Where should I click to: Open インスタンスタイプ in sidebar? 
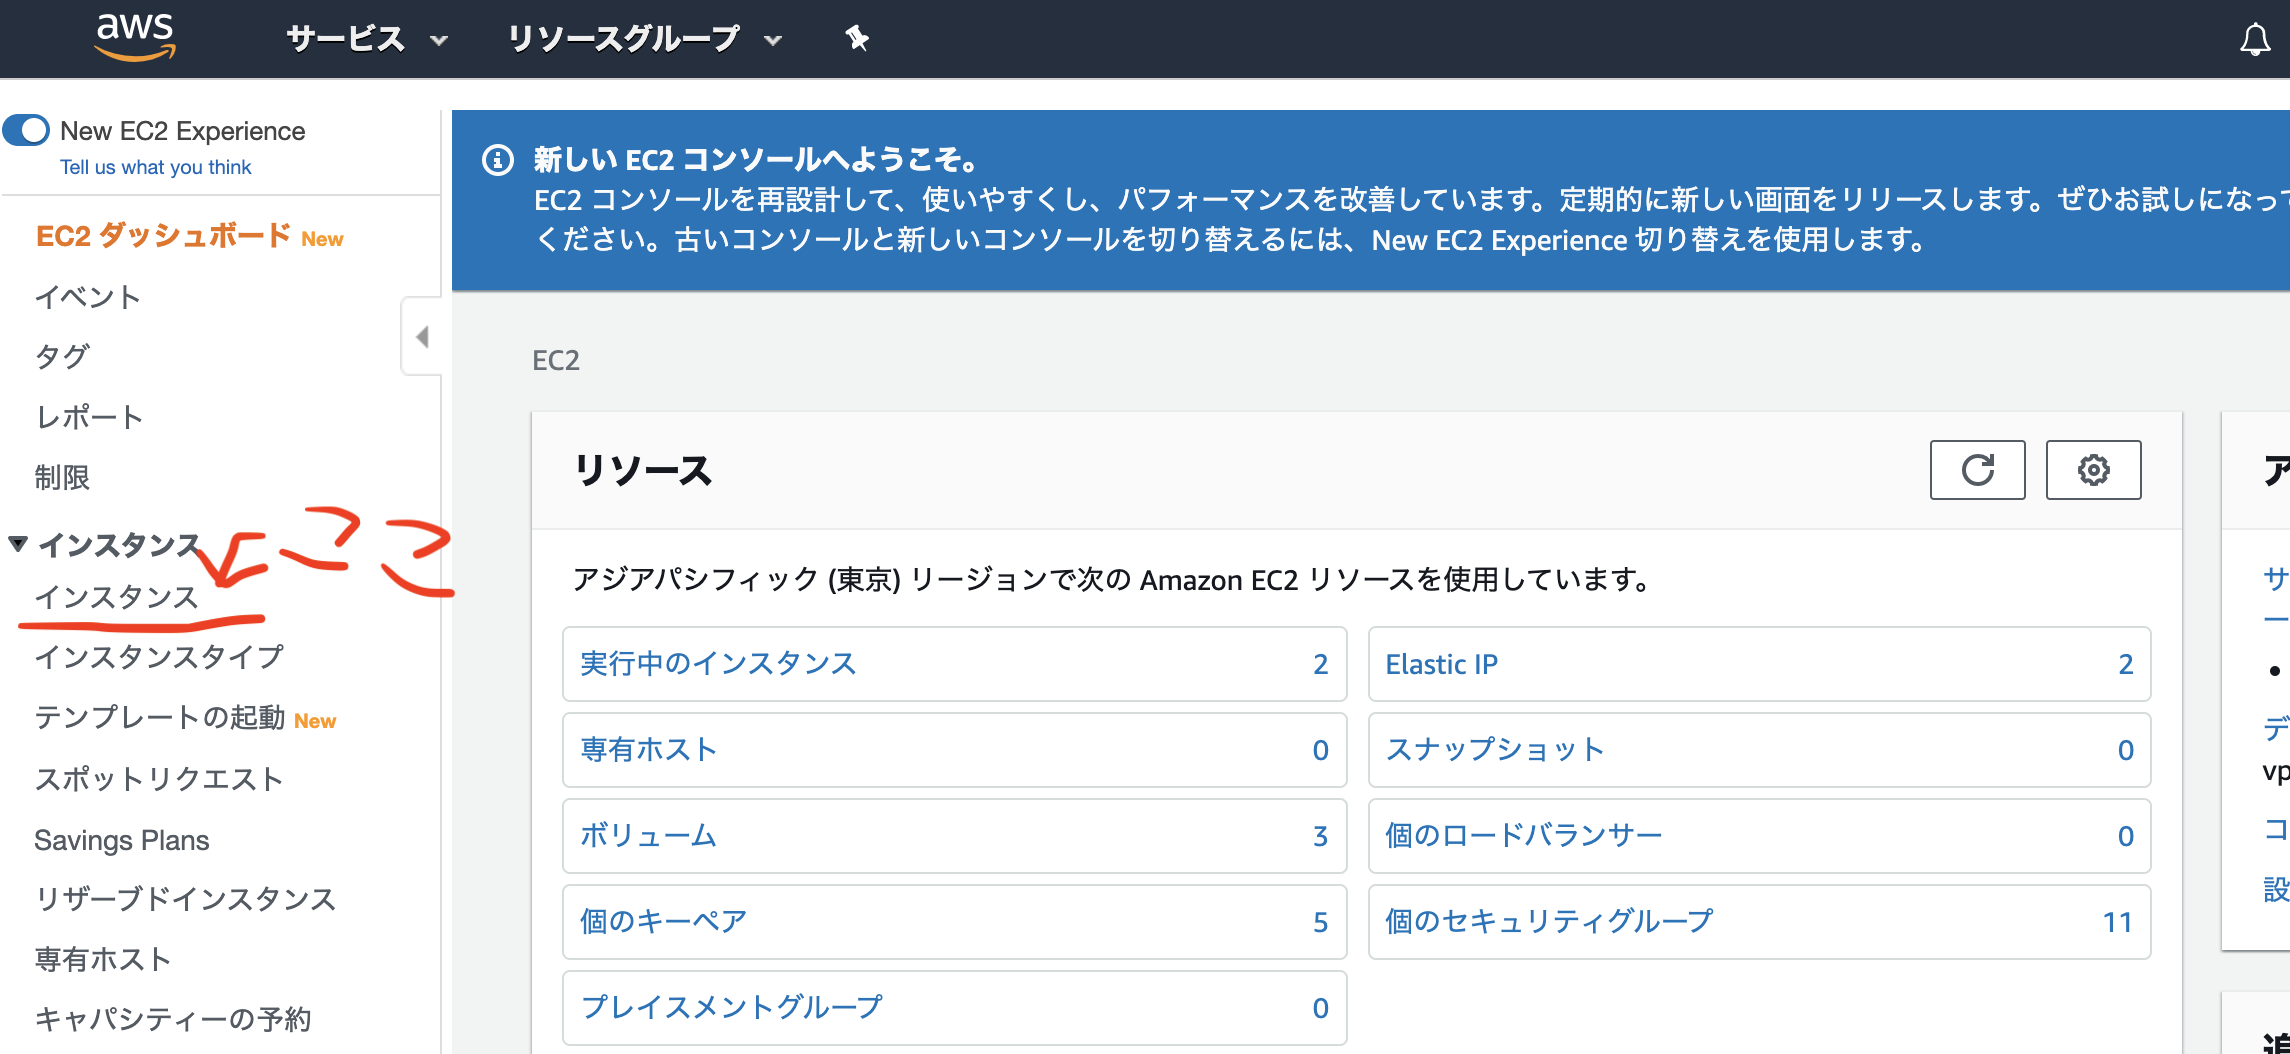(159, 657)
